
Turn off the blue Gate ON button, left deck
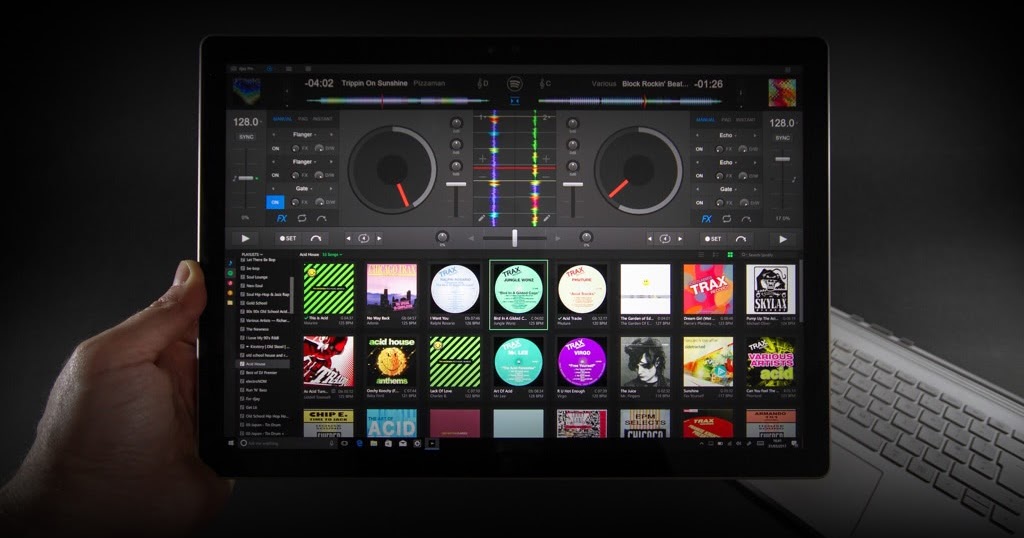275,202
